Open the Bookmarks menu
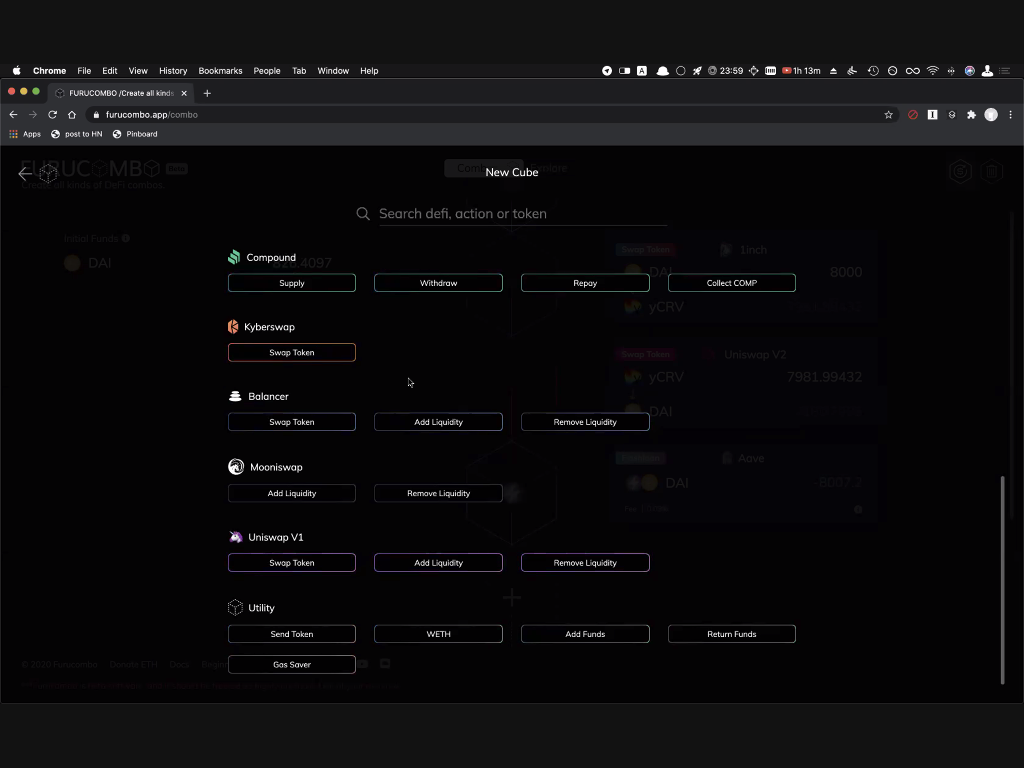The width and height of the screenshot is (1024, 768). 220,71
